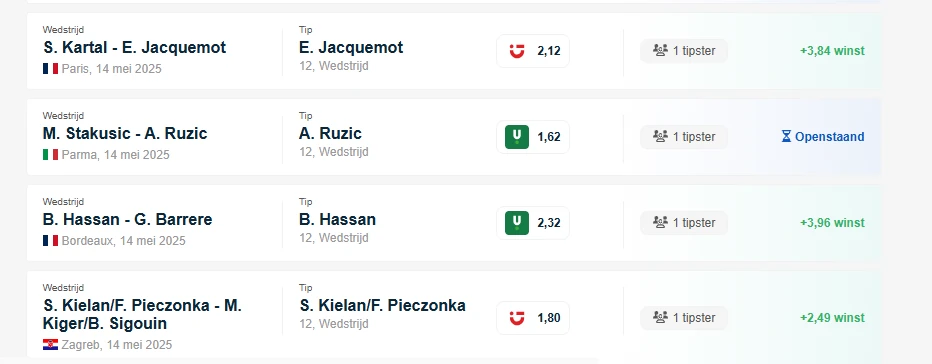Click the Italian flag next to Parma
Screen dimensions: 932x364
50,155
